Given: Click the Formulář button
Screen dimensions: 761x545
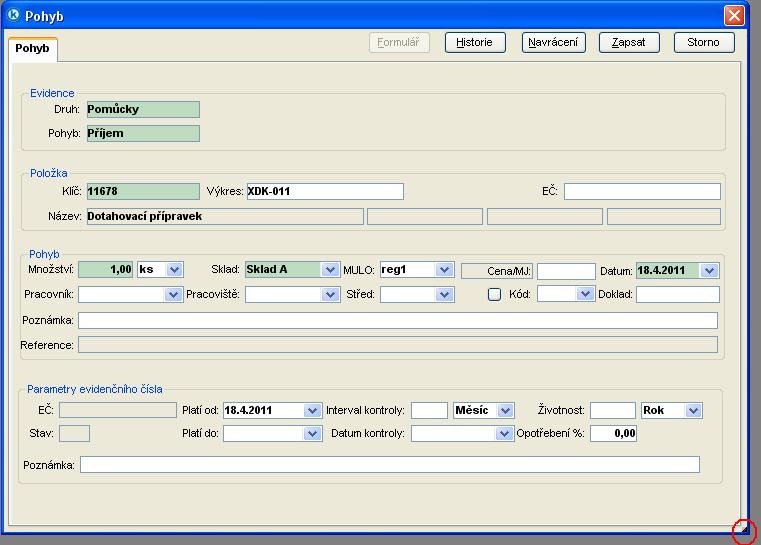Looking at the screenshot, I should click(x=399, y=43).
